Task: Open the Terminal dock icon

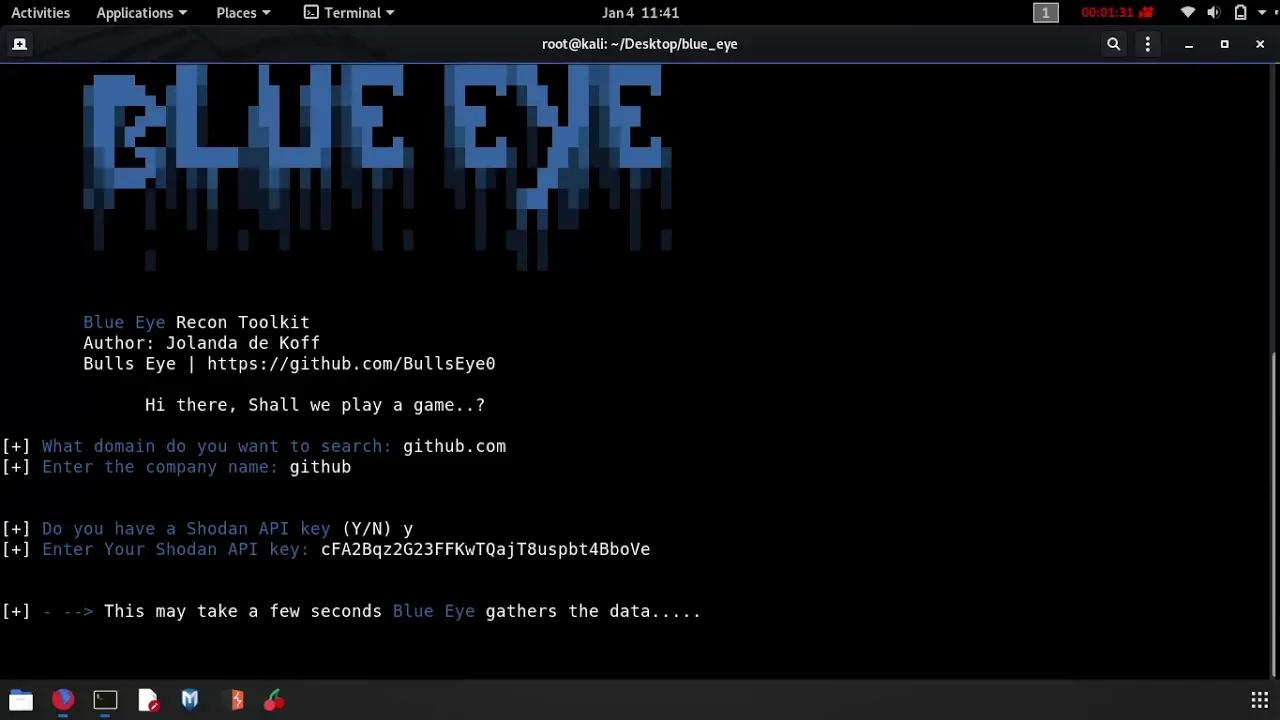Action: tap(105, 700)
